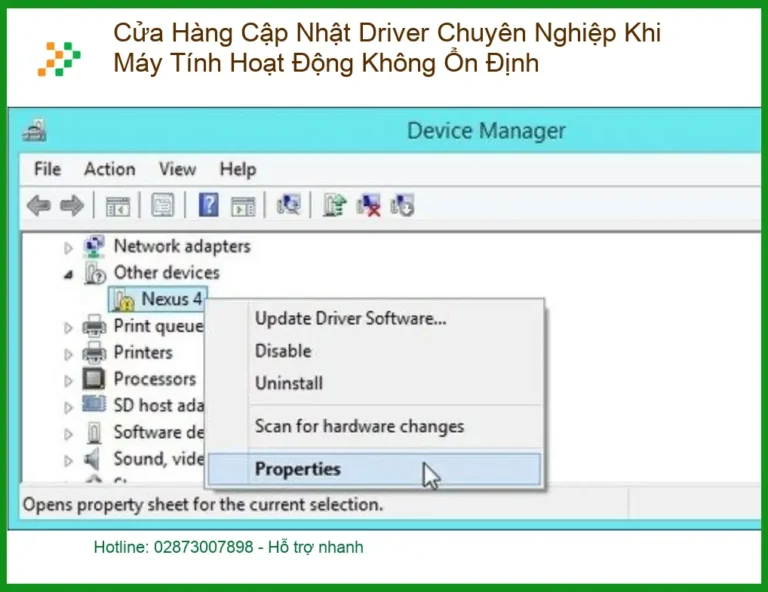The image size is (768, 592).
Task: Click the Processors chip icon
Action: click(94, 379)
